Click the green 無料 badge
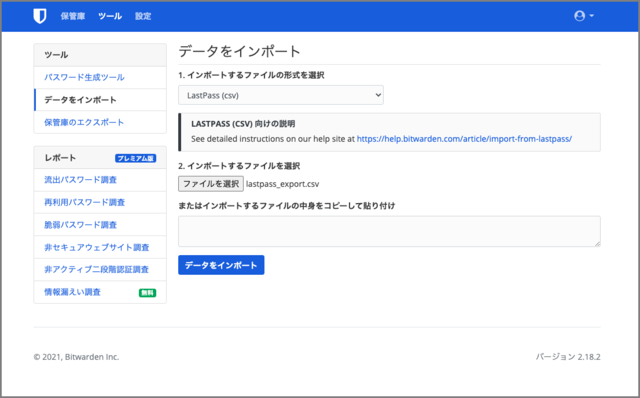Image resolution: width=640 pixels, height=398 pixels. click(147, 293)
